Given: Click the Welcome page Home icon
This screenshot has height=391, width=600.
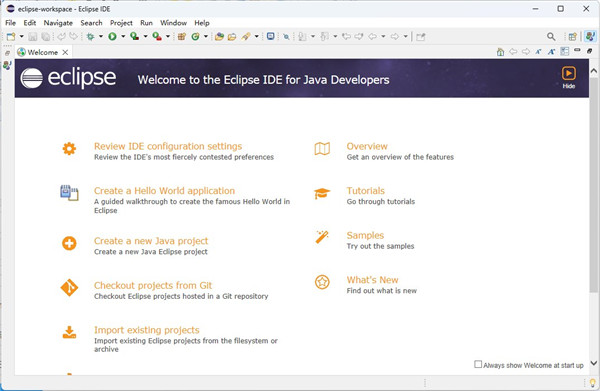Looking at the screenshot, I should click(500, 52).
